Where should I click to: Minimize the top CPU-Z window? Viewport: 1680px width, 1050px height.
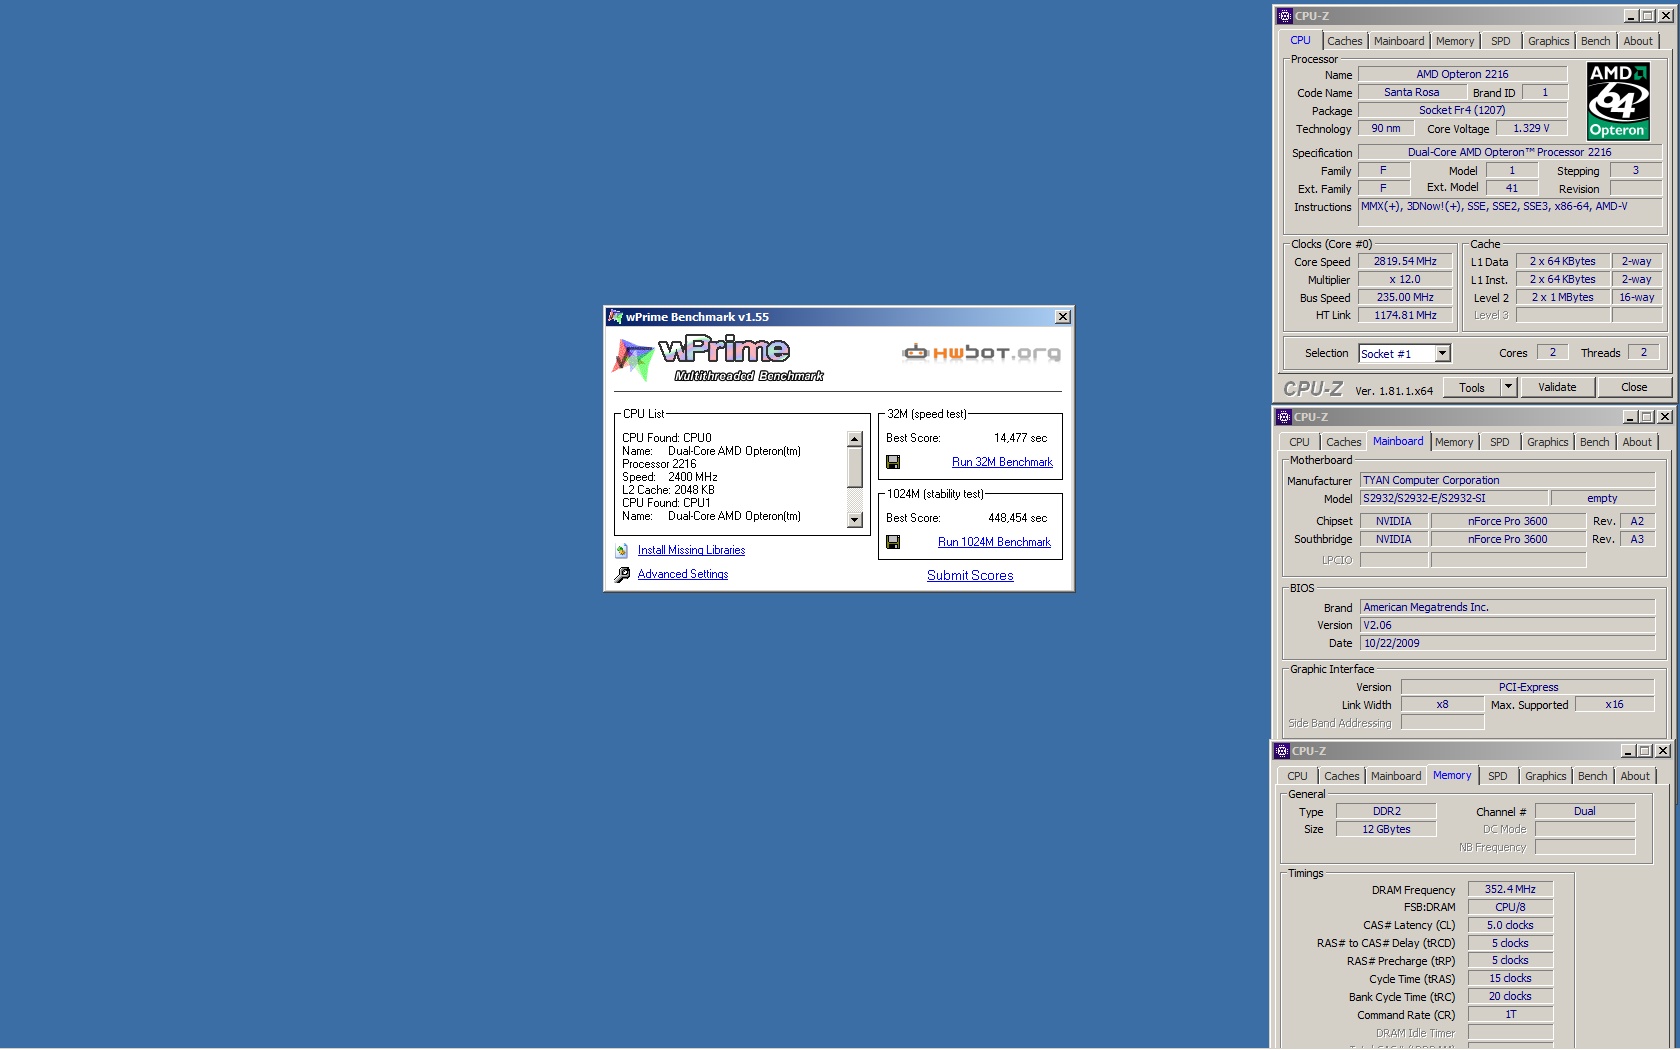click(1631, 16)
